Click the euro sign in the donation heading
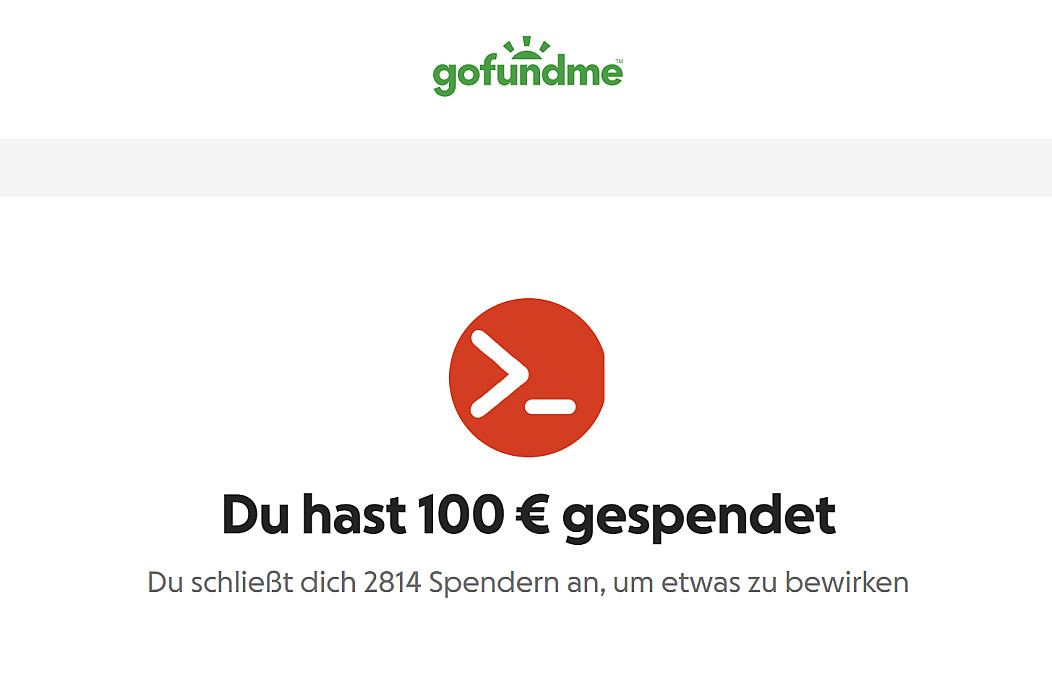1052x681 pixels. 533,515
